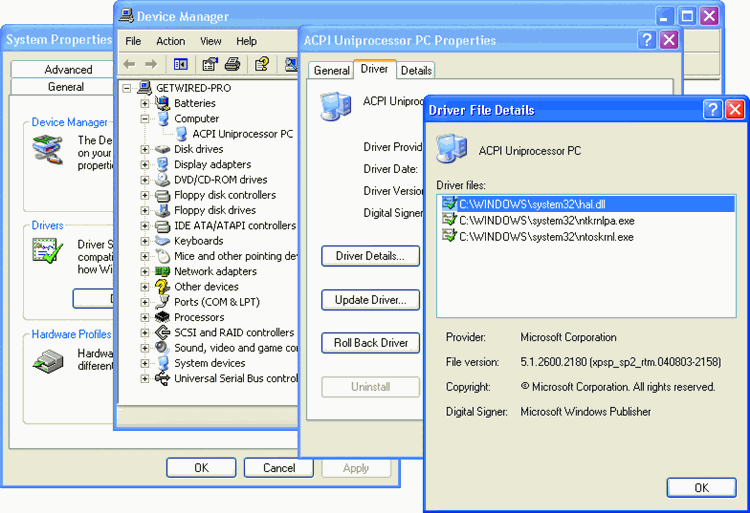This screenshot has height=513, width=750.
Task: Click the Roll Back Driver button
Action: [370, 343]
